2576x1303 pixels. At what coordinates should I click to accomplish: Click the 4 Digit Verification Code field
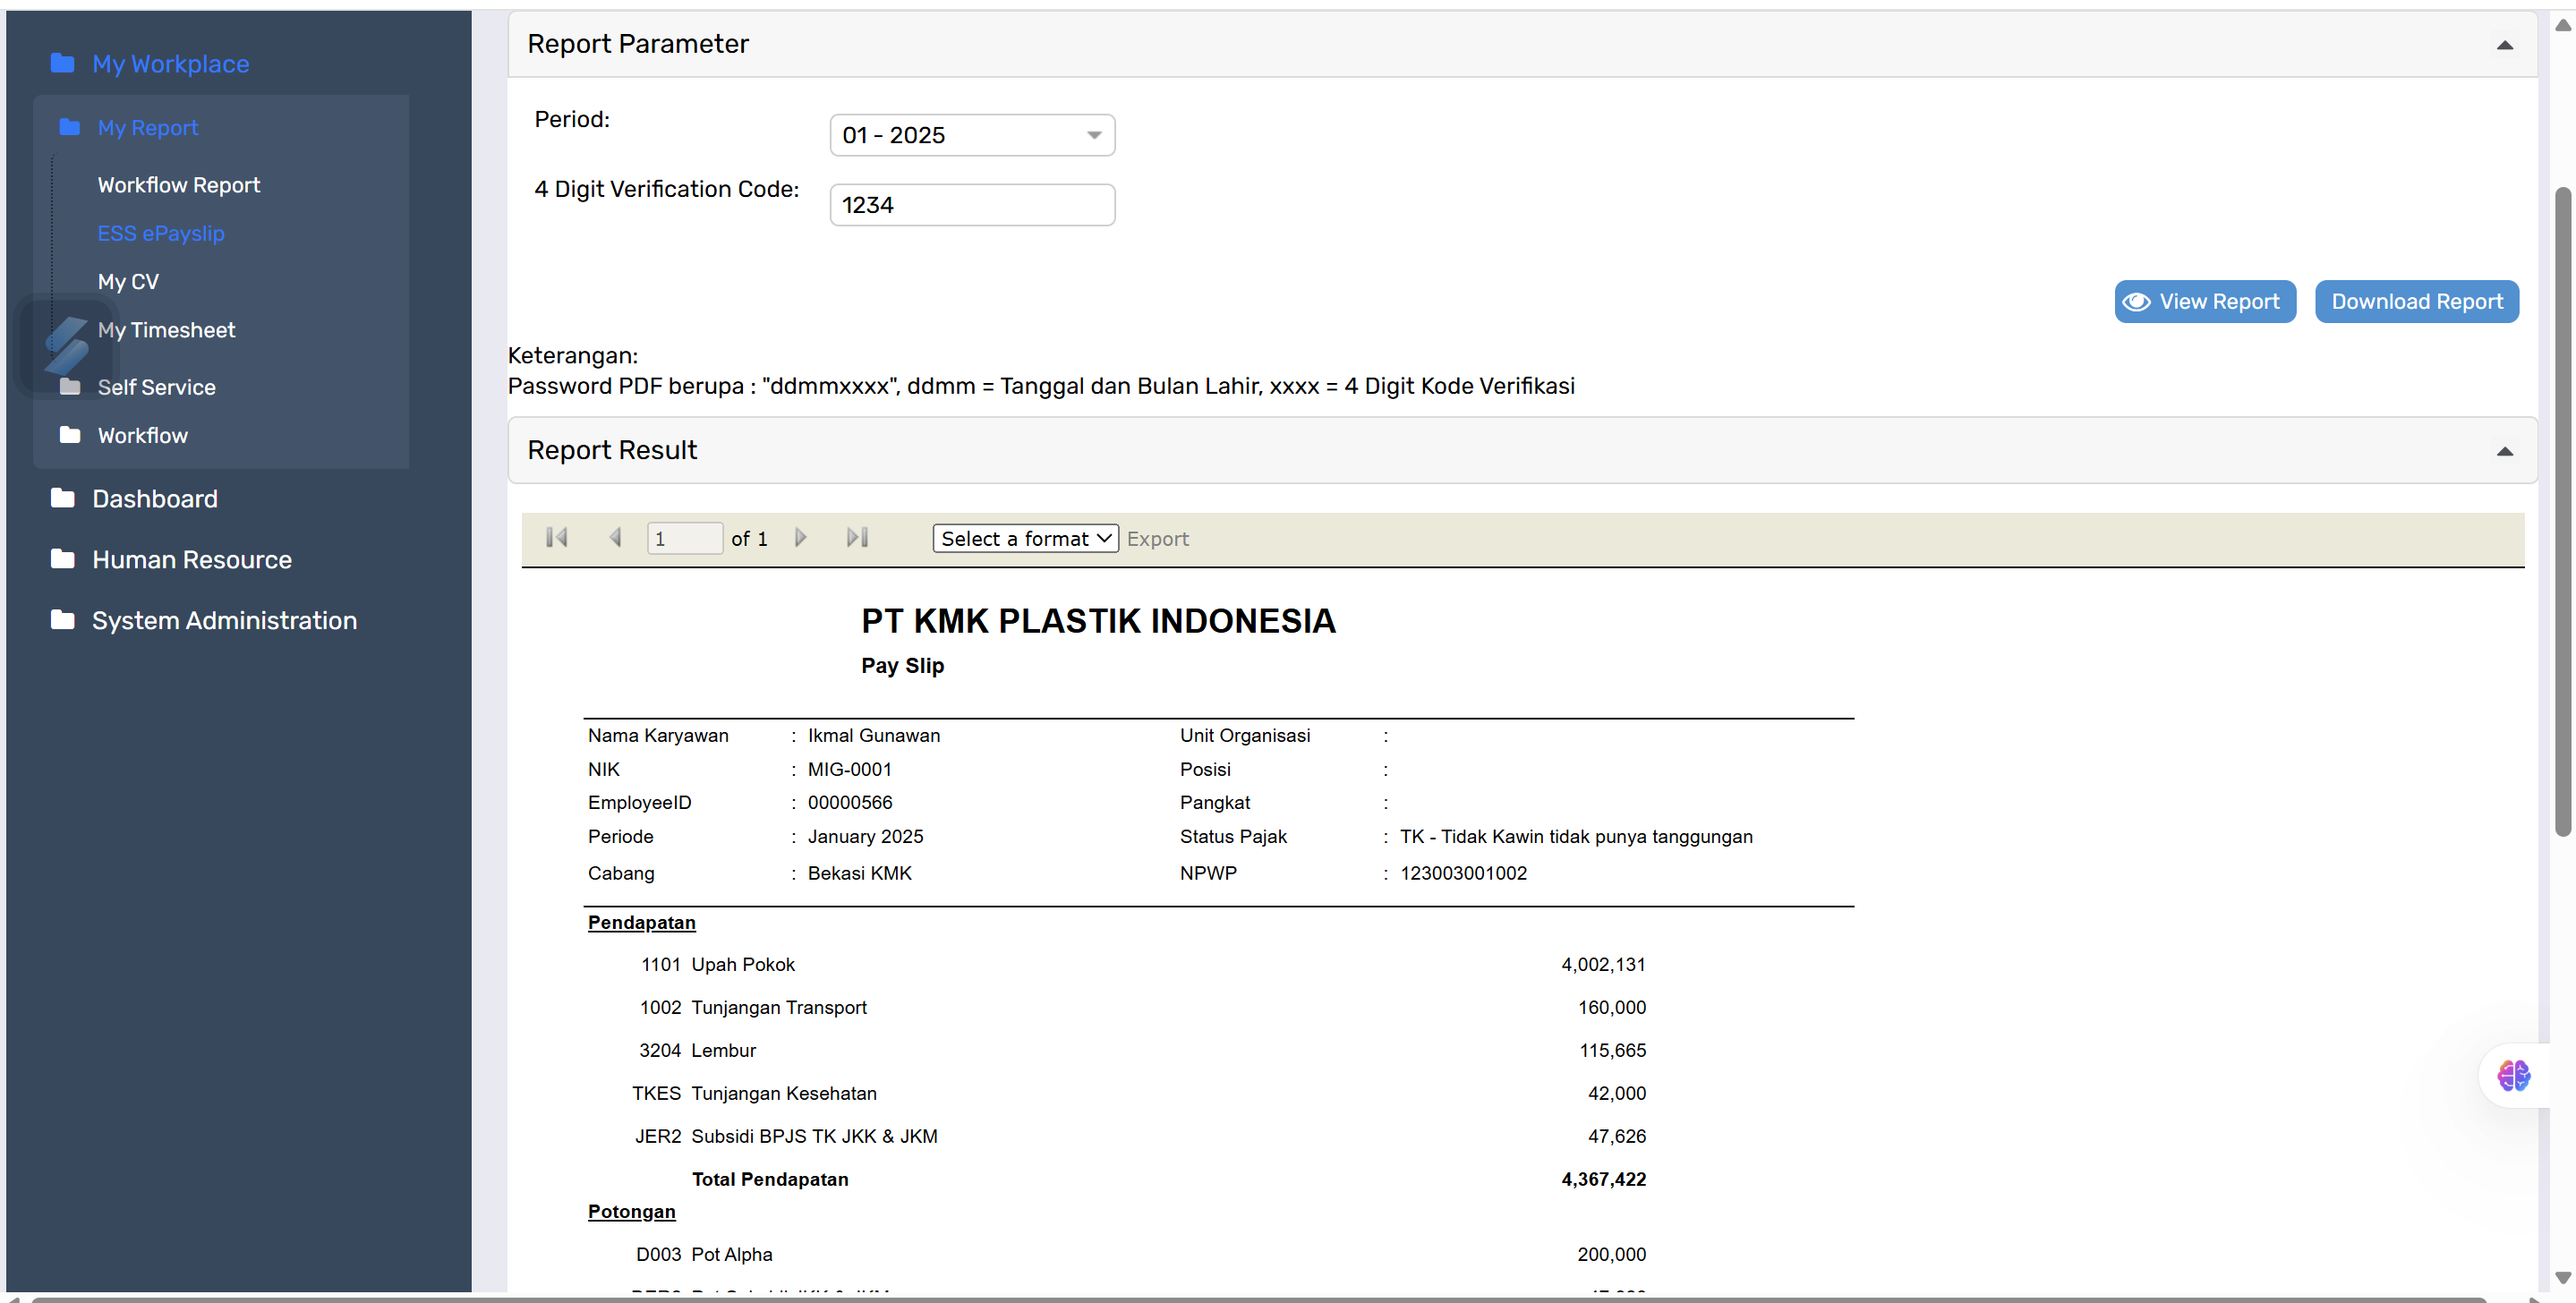(x=972, y=205)
